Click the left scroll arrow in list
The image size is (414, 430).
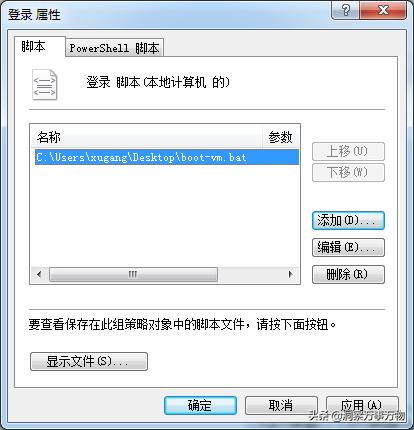tap(39, 274)
